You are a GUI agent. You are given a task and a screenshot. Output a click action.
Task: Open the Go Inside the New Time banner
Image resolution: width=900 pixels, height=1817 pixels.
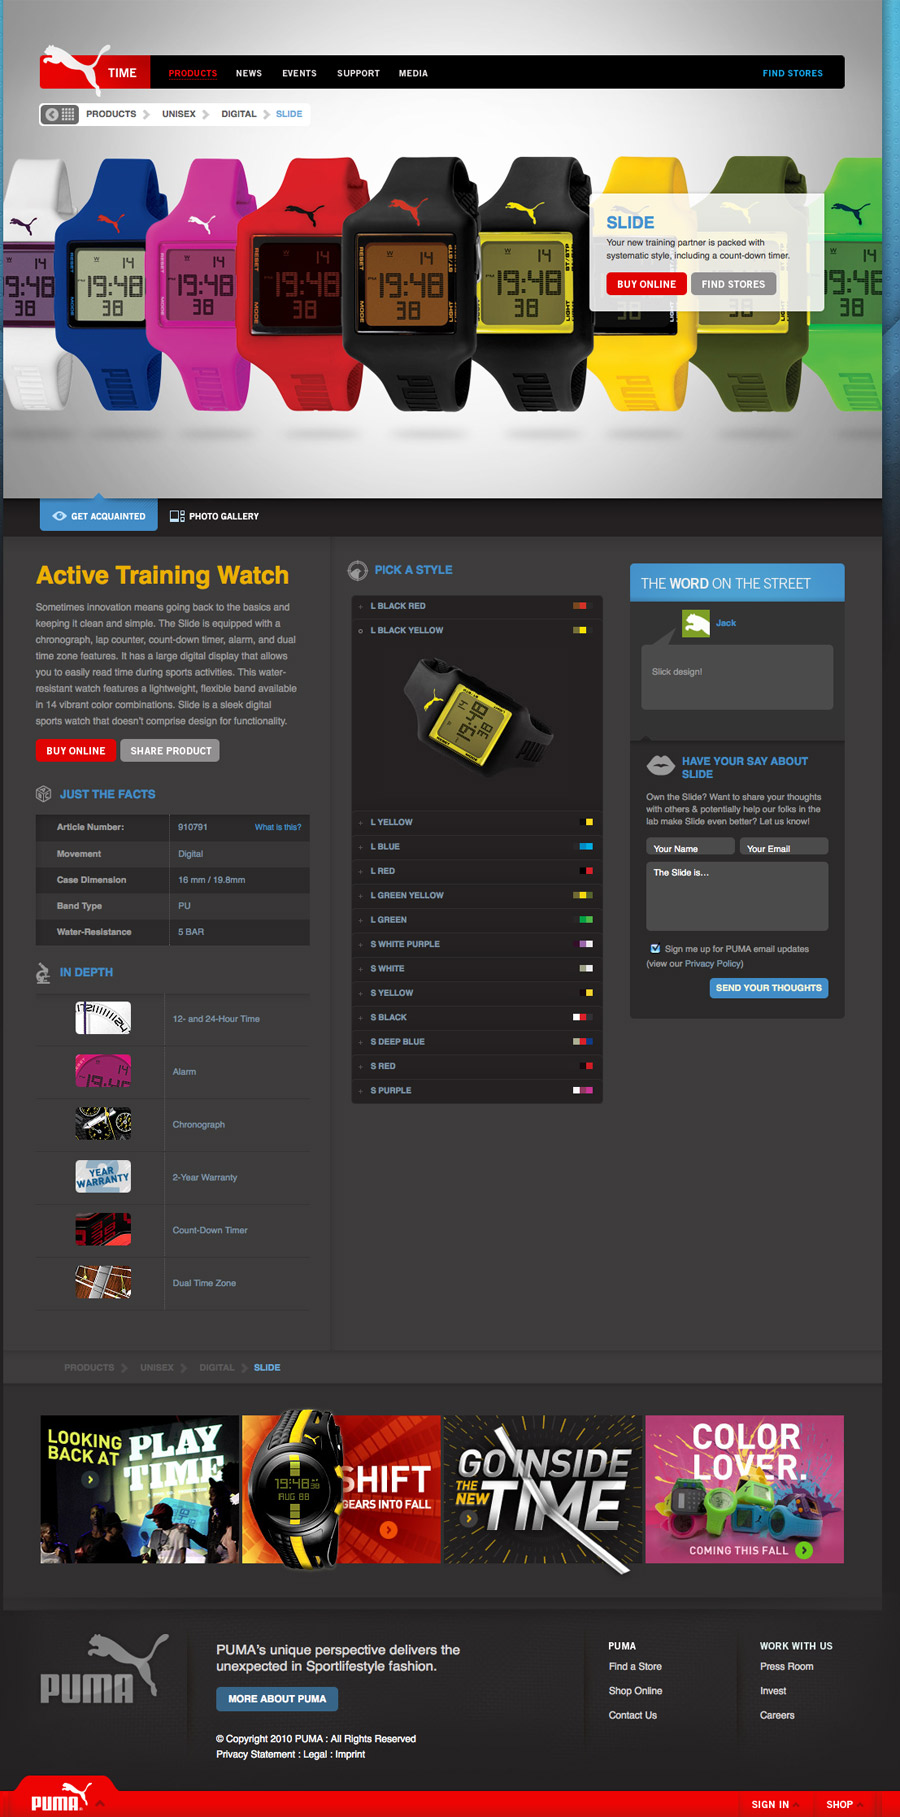point(543,1489)
